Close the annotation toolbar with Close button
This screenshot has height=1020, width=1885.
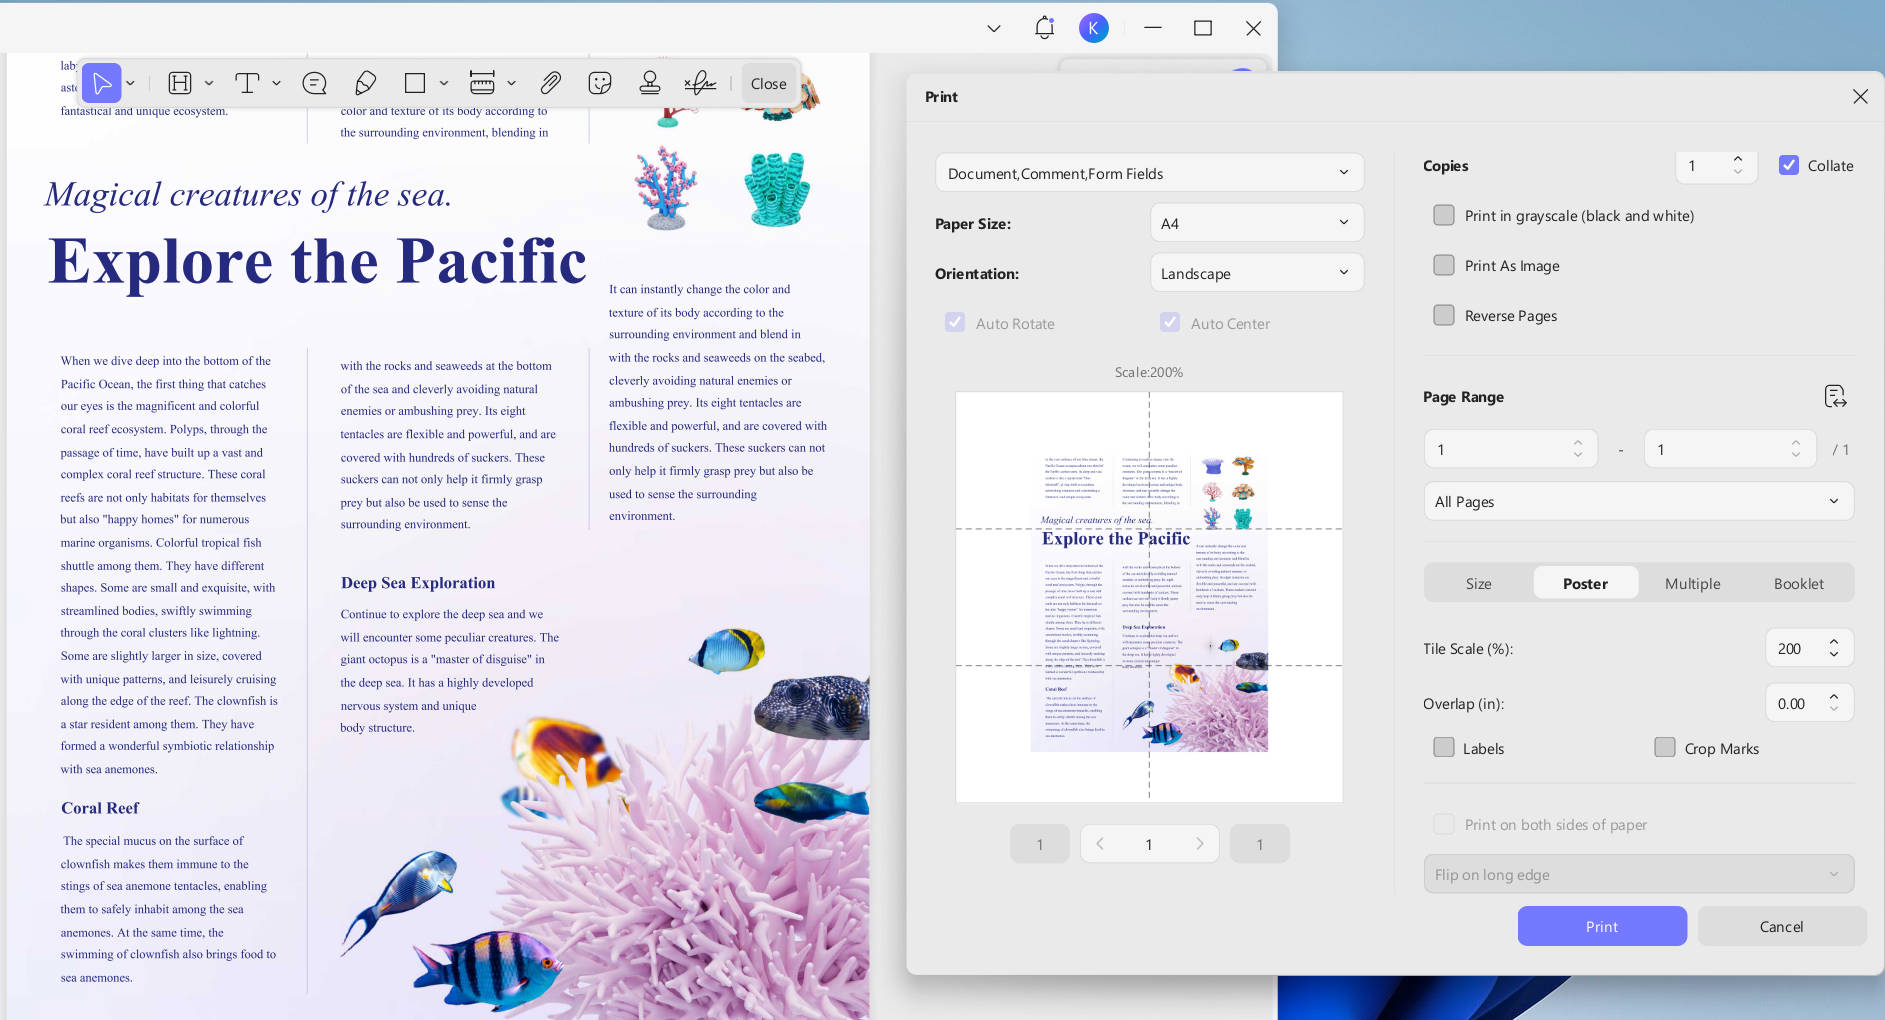pyautogui.click(x=768, y=83)
